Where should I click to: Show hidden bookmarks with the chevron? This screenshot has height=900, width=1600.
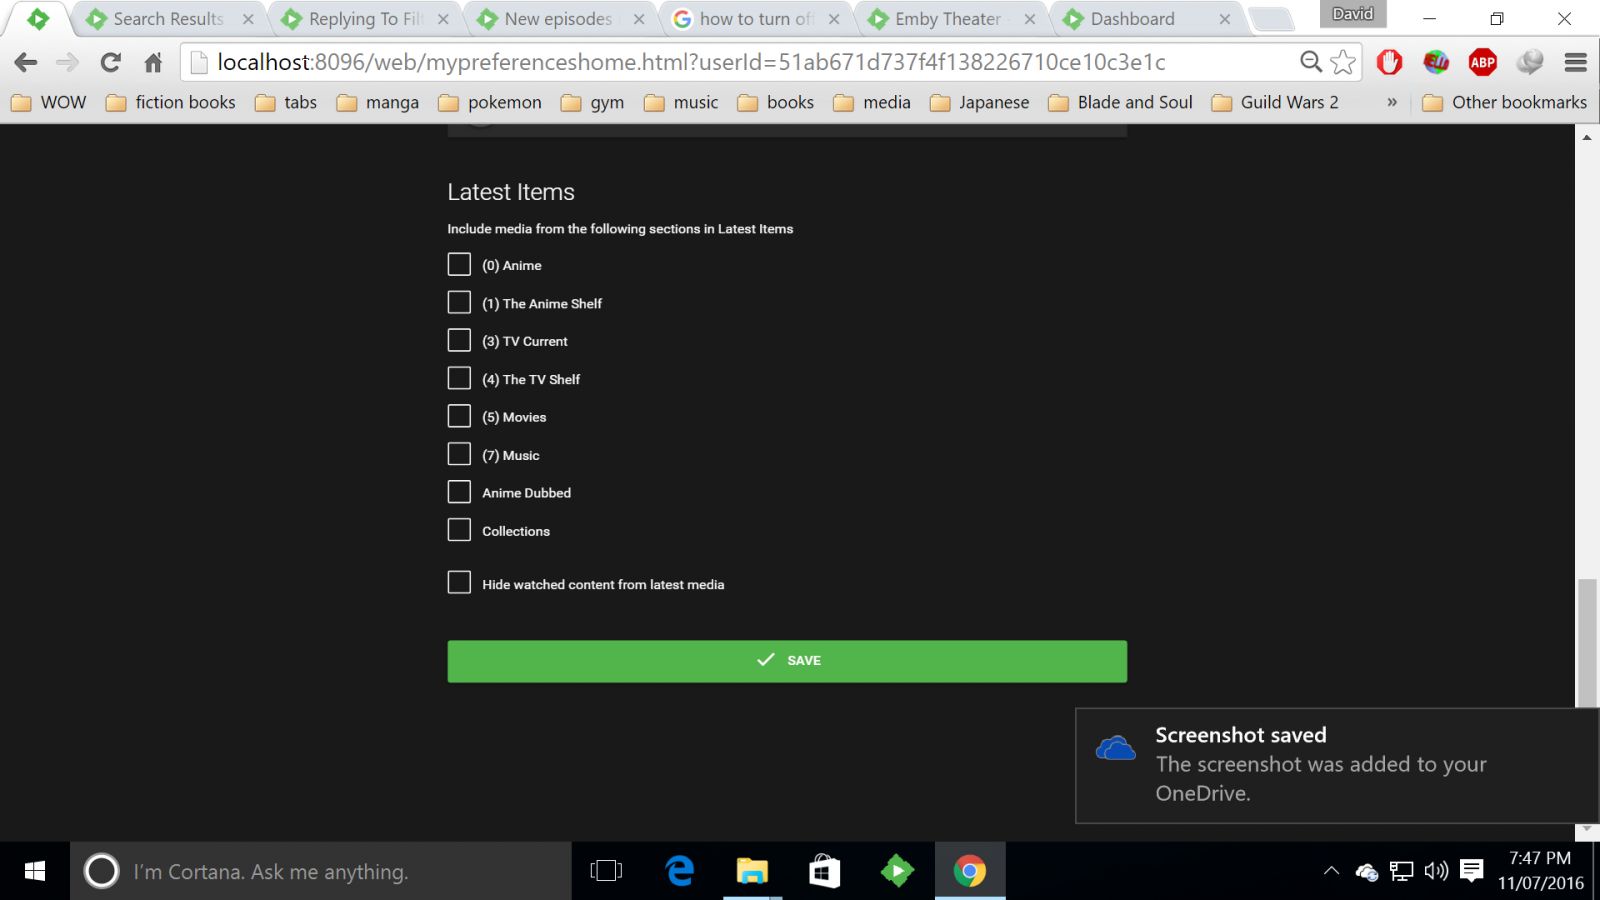coord(1392,102)
